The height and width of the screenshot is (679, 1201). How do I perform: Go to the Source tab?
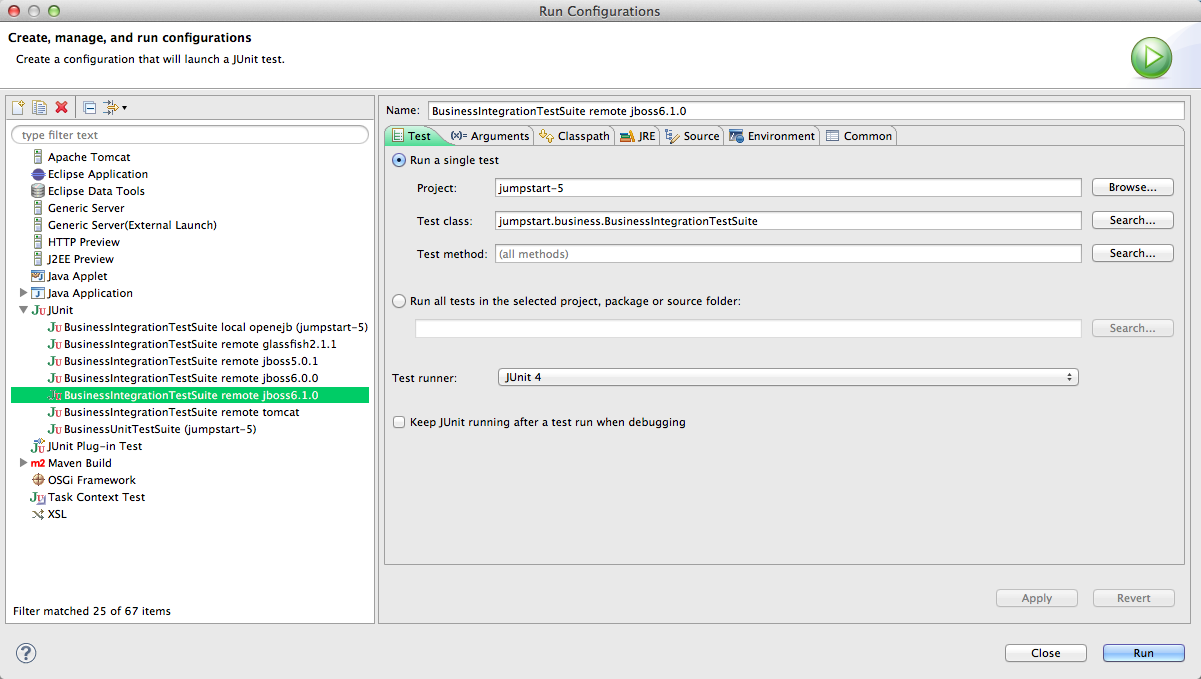click(x=692, y=136)
